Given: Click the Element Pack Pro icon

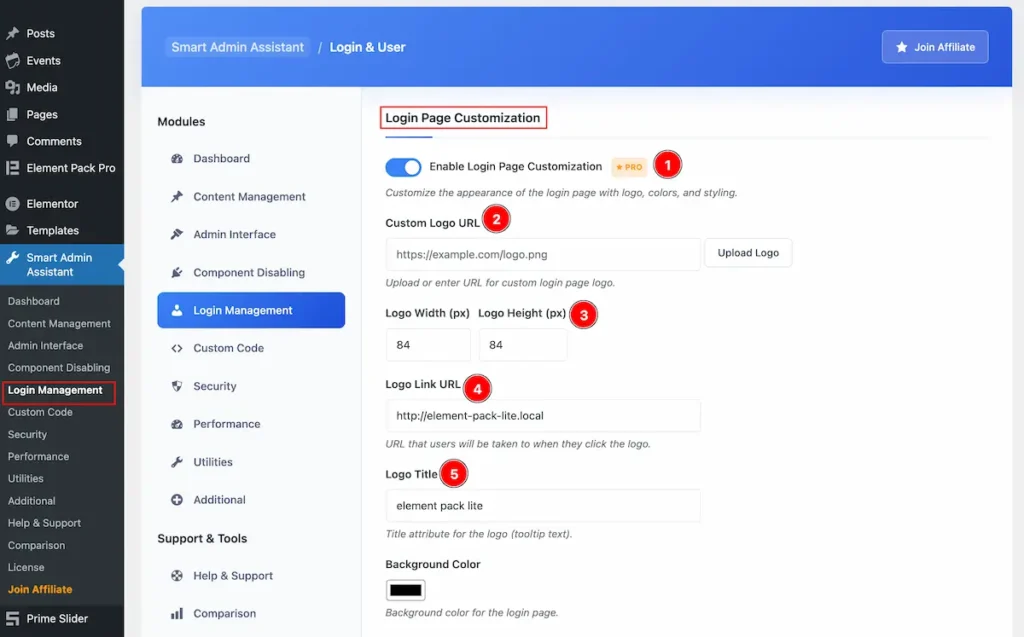Looking at the screenshot, I should point(12,168).
